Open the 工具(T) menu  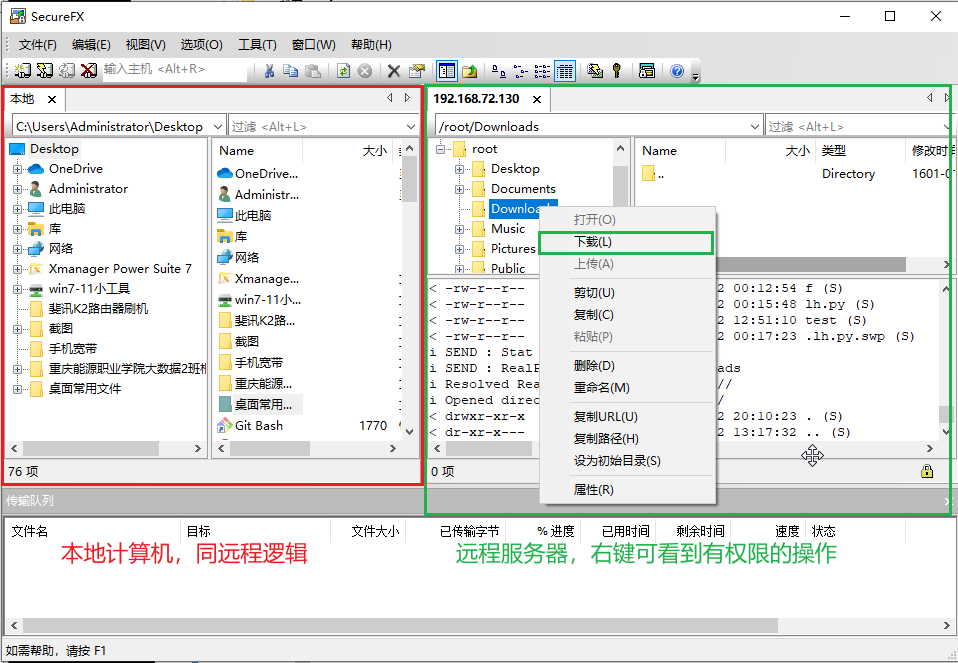[x=257, y=45]
